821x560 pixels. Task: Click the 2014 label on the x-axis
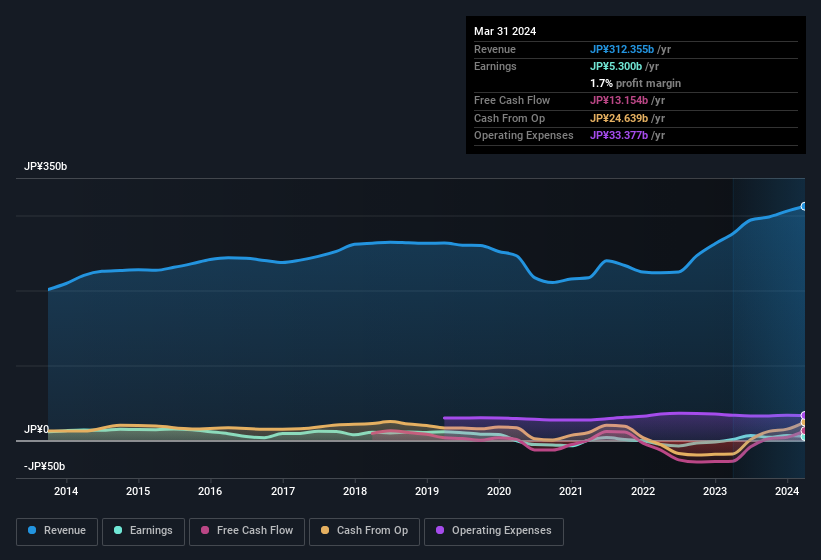[x=66, y=491]
